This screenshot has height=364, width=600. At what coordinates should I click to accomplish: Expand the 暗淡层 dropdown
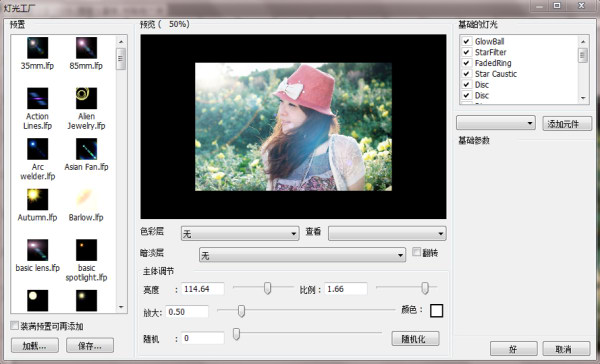(x=302, y=255)
